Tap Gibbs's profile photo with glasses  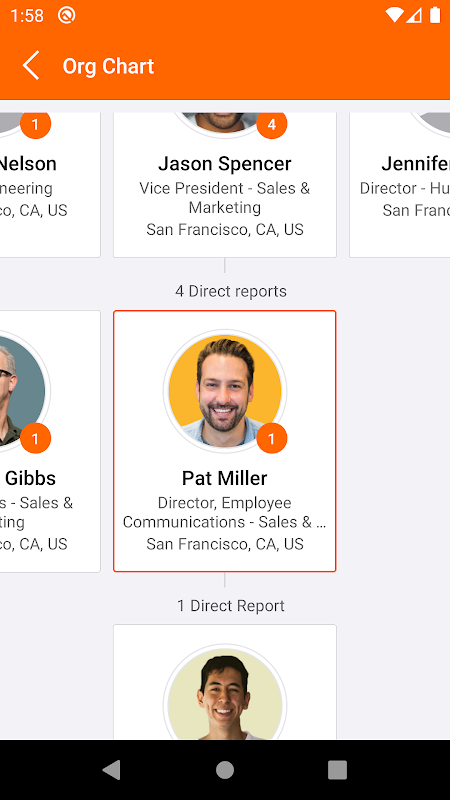click(x=23, y=391)
